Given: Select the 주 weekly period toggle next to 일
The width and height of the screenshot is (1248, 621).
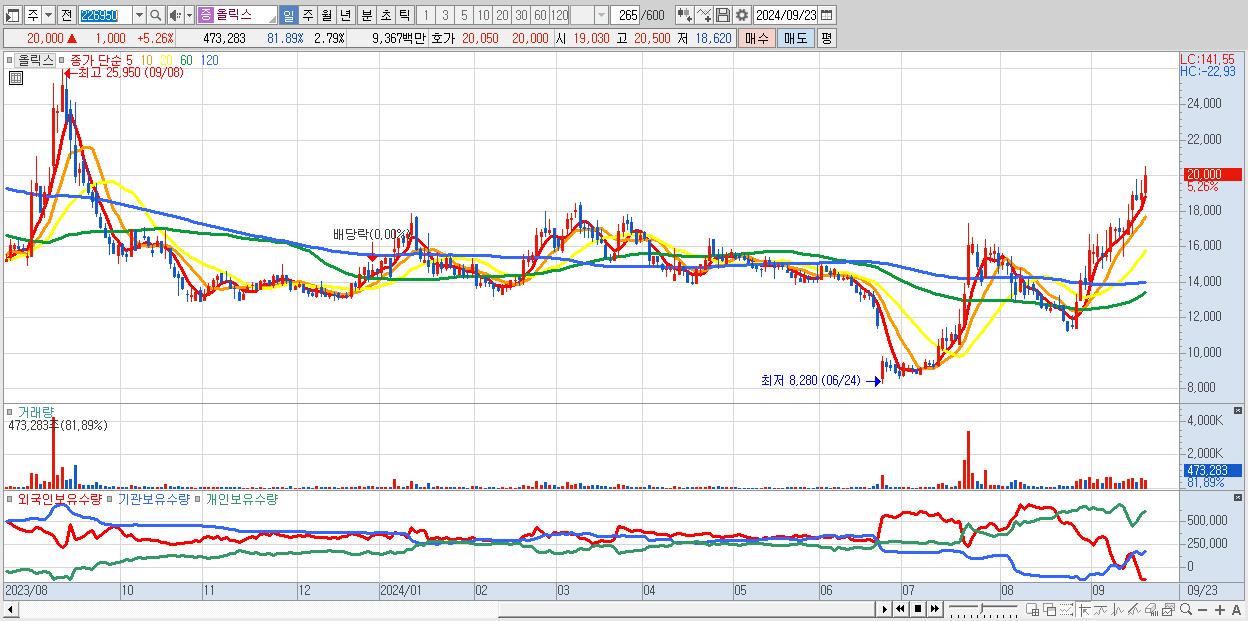Looking at the screenshot, I should 307,15.
